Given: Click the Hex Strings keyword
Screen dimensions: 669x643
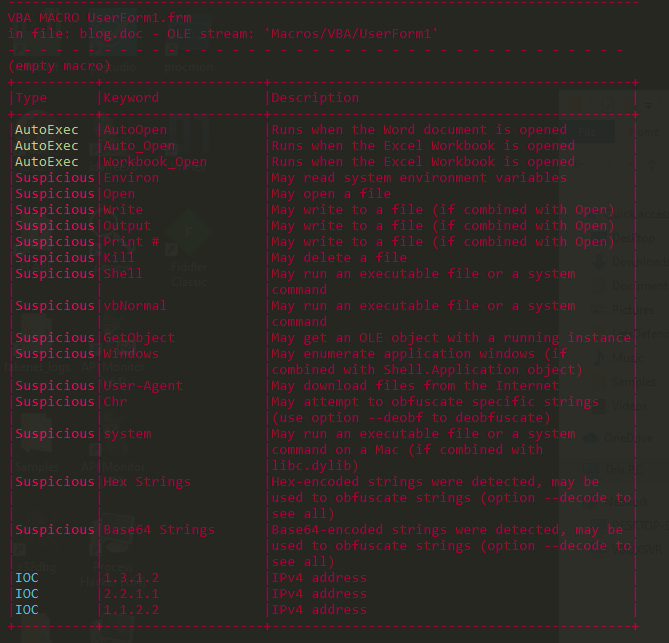Looking at the screenshot, I should pos(147,482).
